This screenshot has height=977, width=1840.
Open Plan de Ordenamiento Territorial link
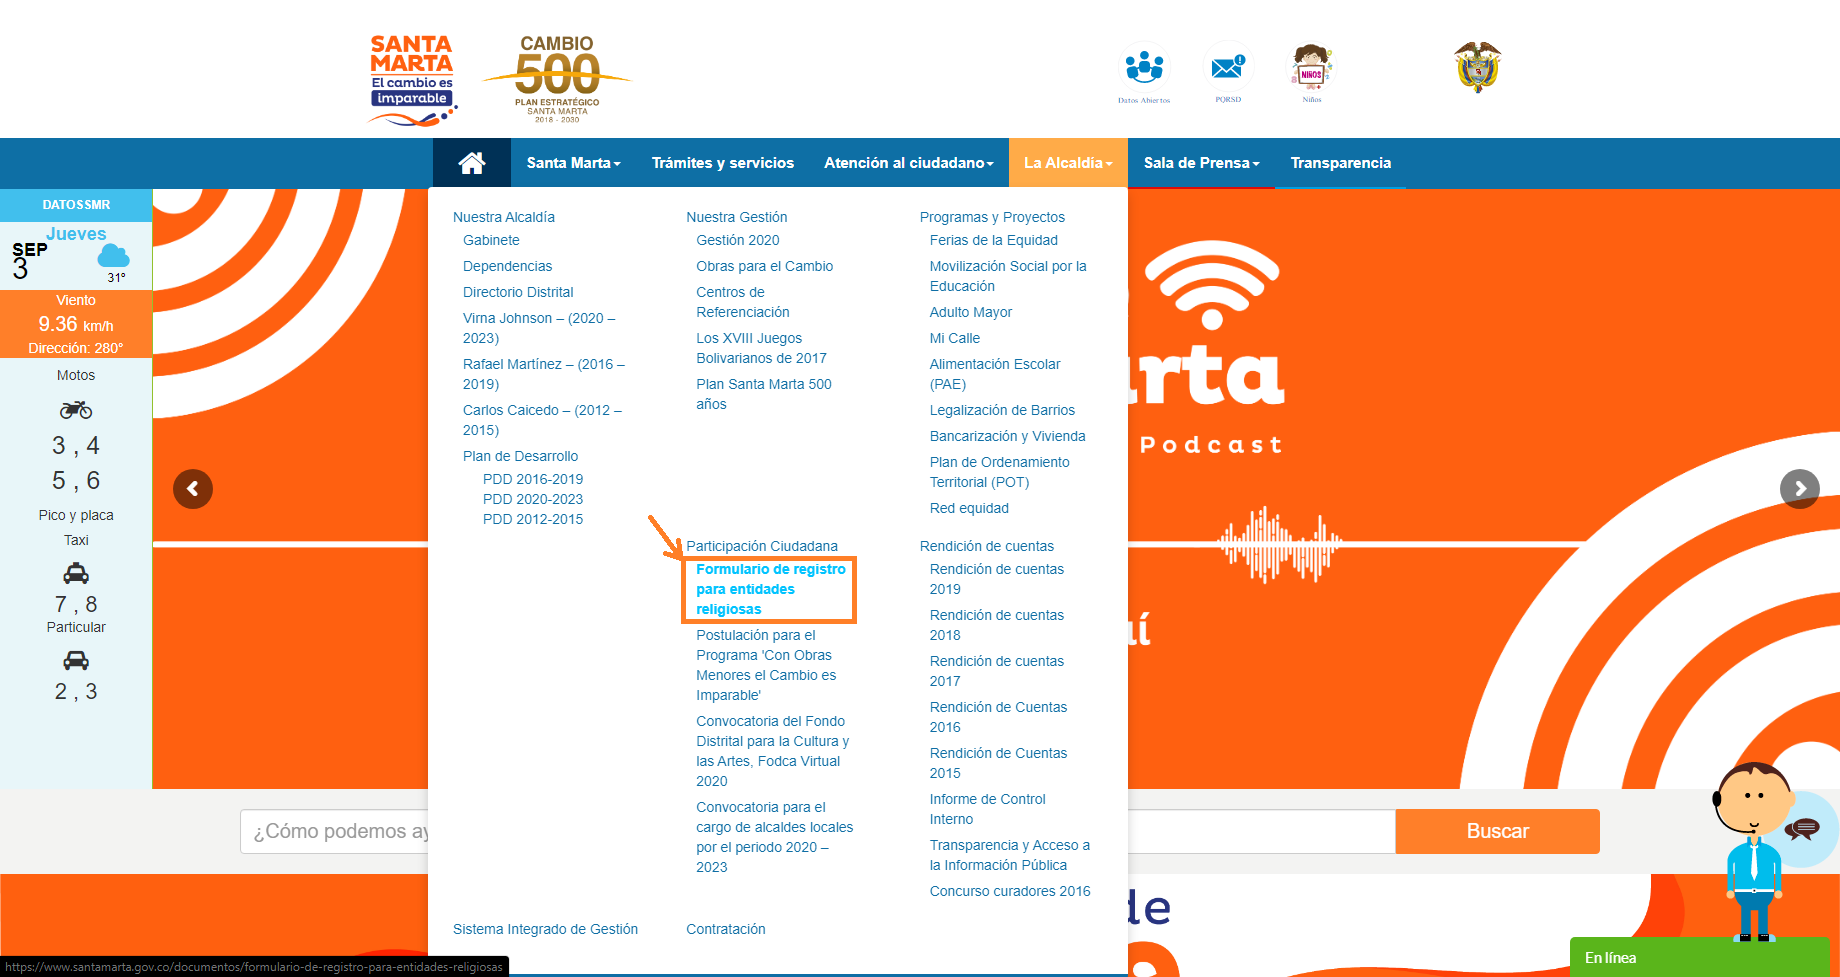pyautogui.click(x=1000, y=472)
